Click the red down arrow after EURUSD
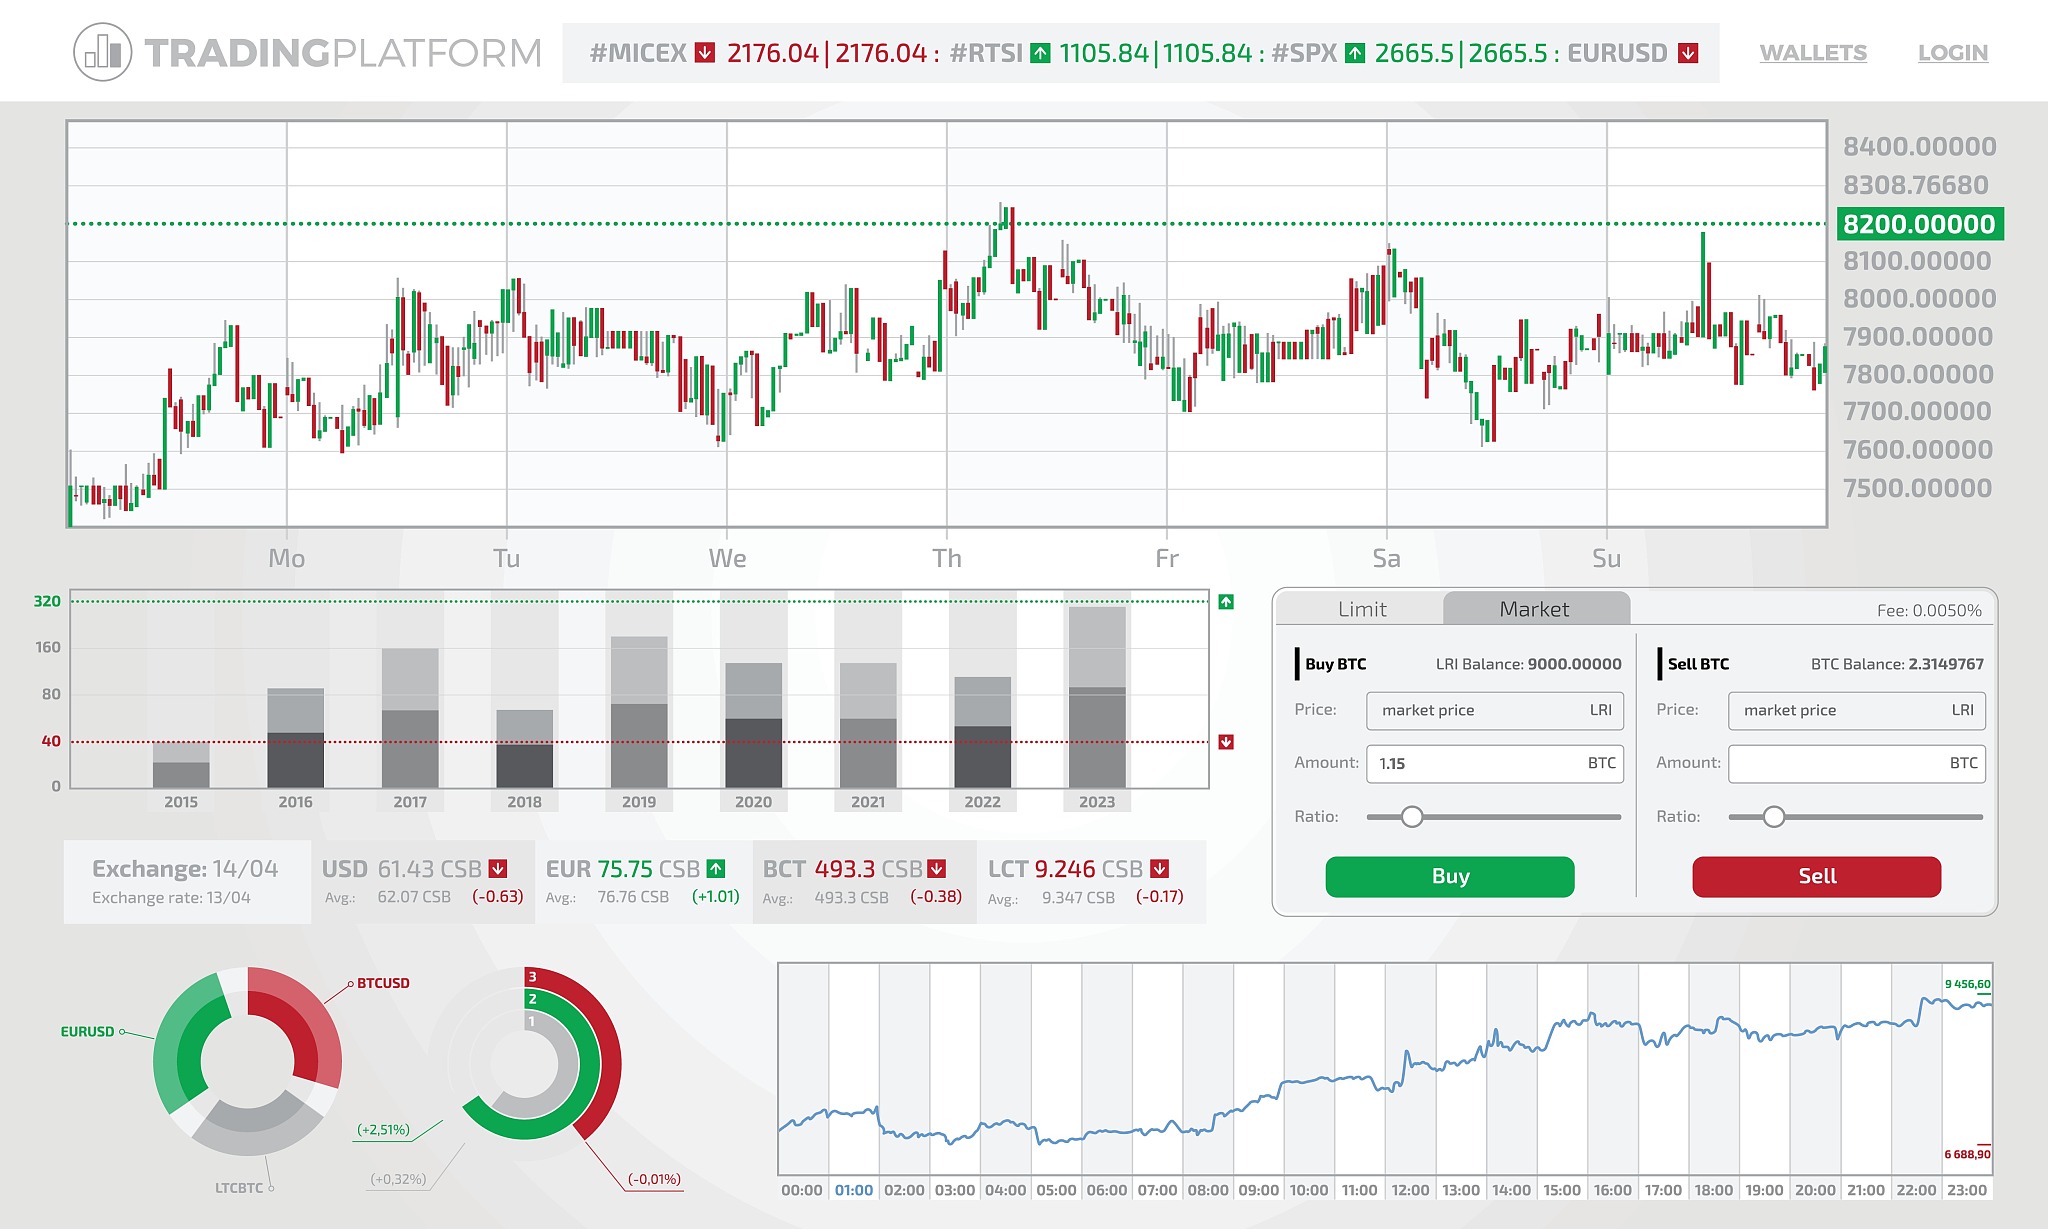 1688,53
